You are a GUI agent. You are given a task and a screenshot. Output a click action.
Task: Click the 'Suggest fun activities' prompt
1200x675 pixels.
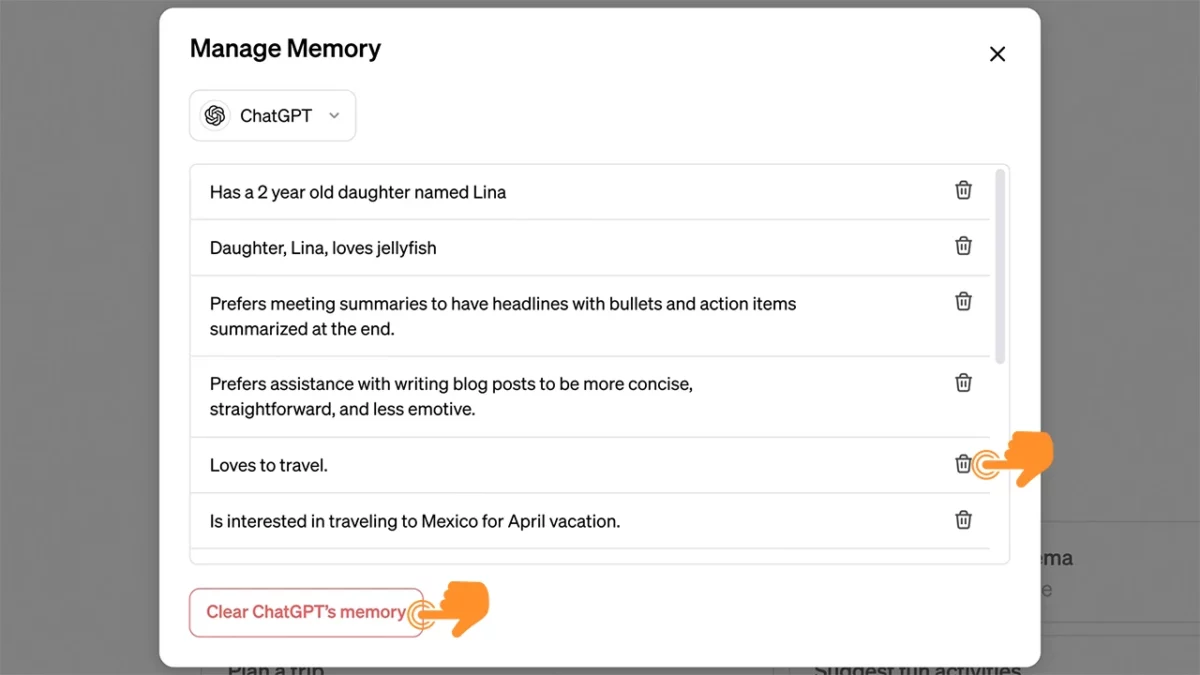(918, 668)
